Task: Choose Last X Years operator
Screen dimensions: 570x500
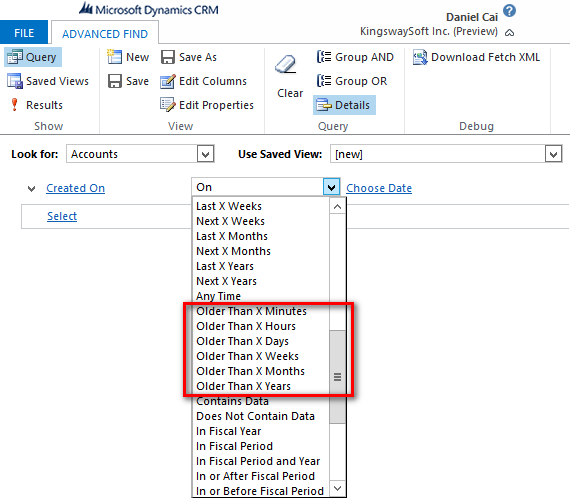Action: (261, 266)
